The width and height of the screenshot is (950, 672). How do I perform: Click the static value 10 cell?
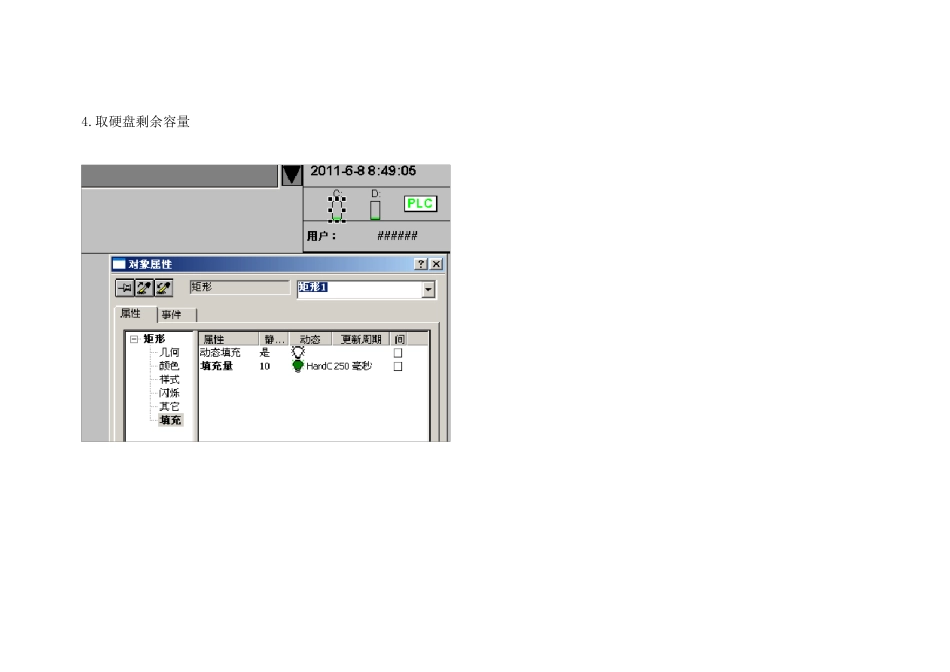[265, 366]
